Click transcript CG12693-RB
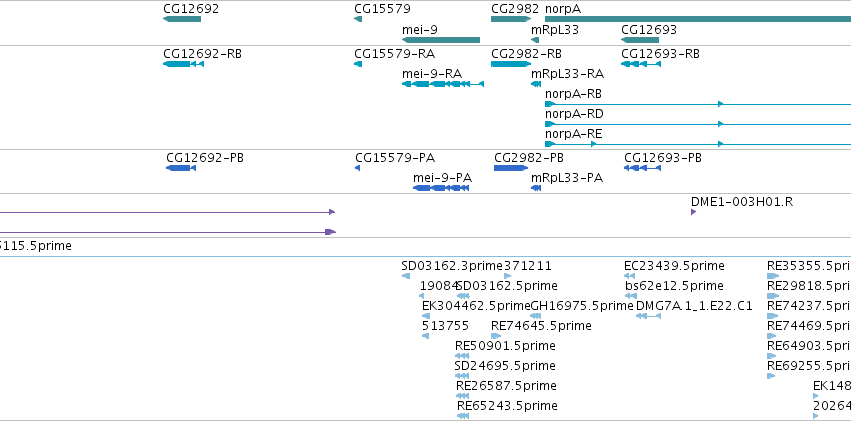Image resolution: width=851 pixels, height=421 pixels. click(641, 64)
